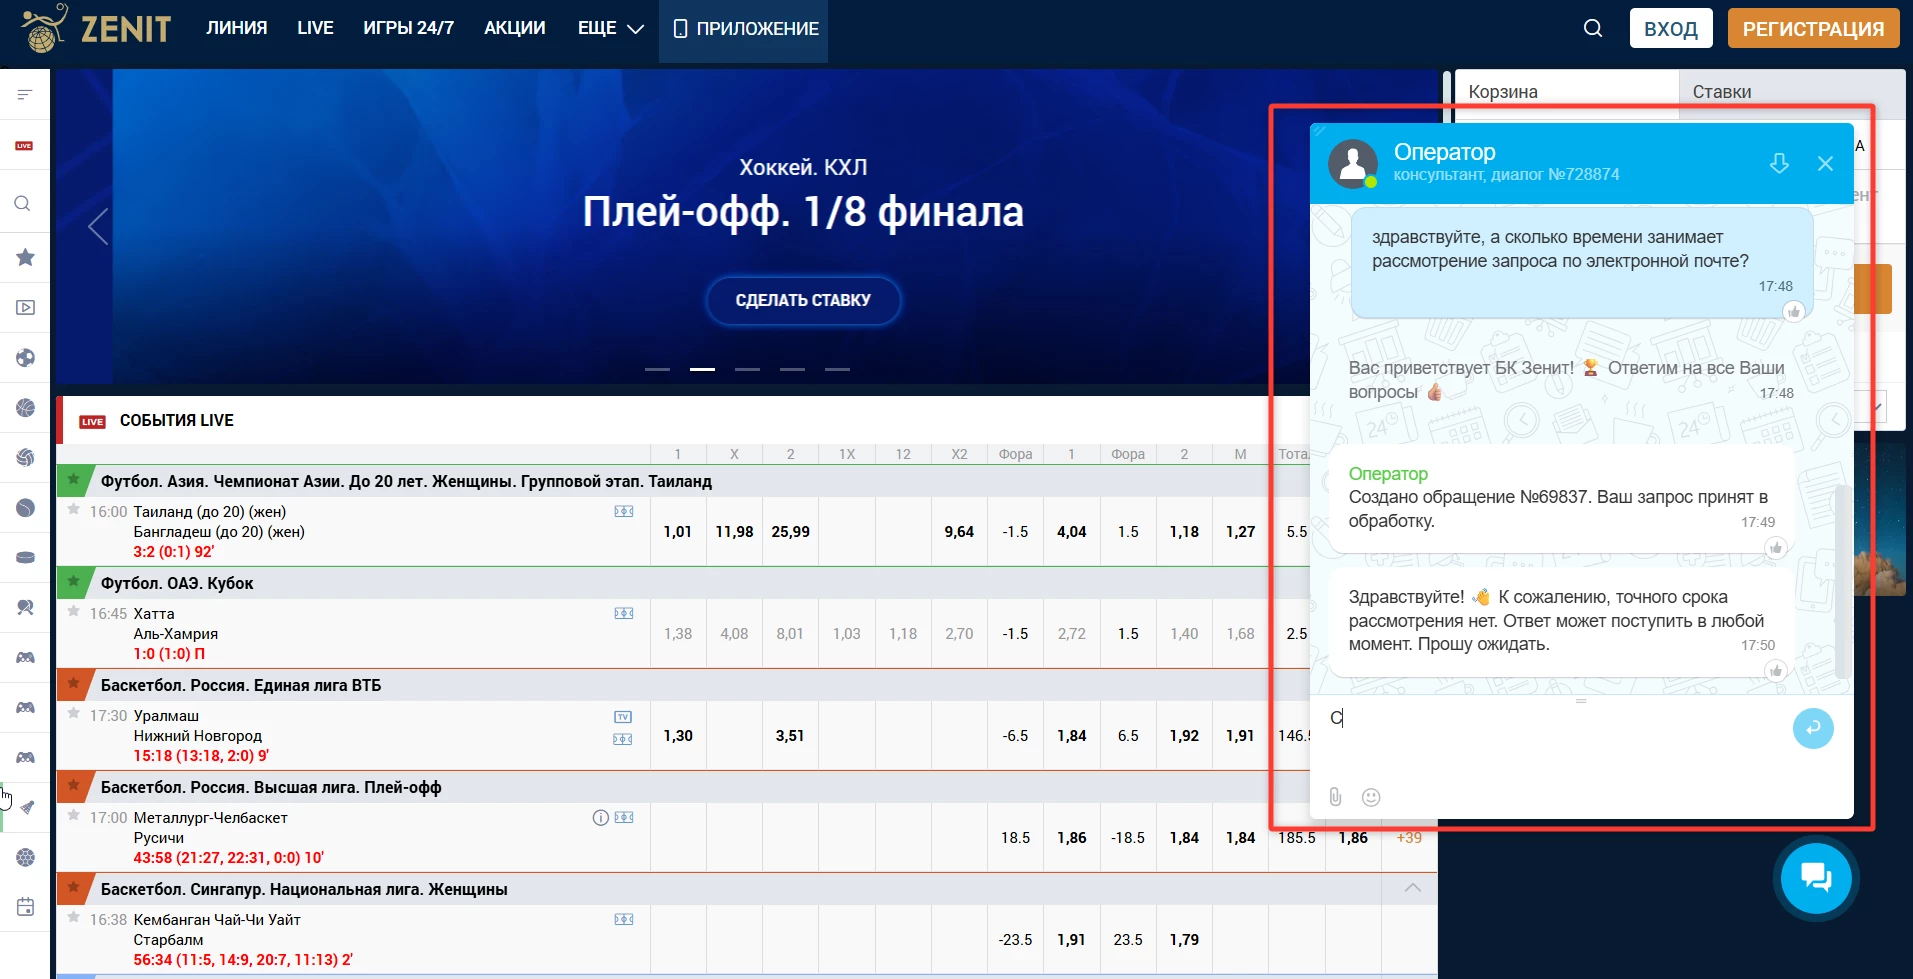Click the search magnifier in the top header
Image resolution: width=1913 pixels, height=979 pixels.
pos(1593,28)
